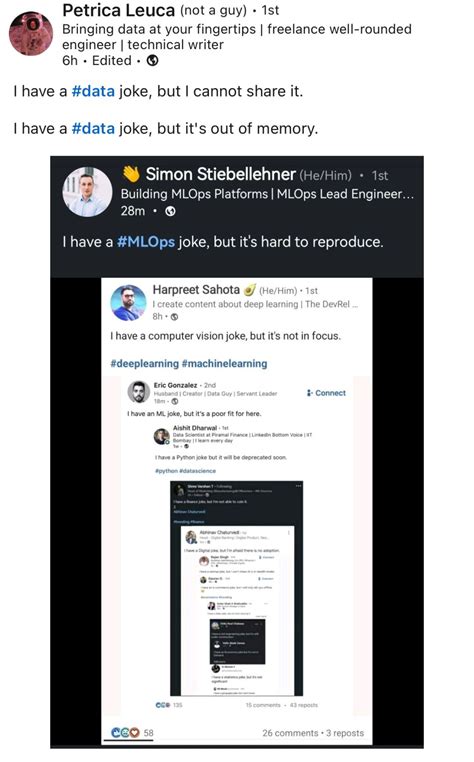The width and height of the screenshot is (474, 762).
Task: Open Eric Gonzalez's profile avatar
Action: [139, 392]
